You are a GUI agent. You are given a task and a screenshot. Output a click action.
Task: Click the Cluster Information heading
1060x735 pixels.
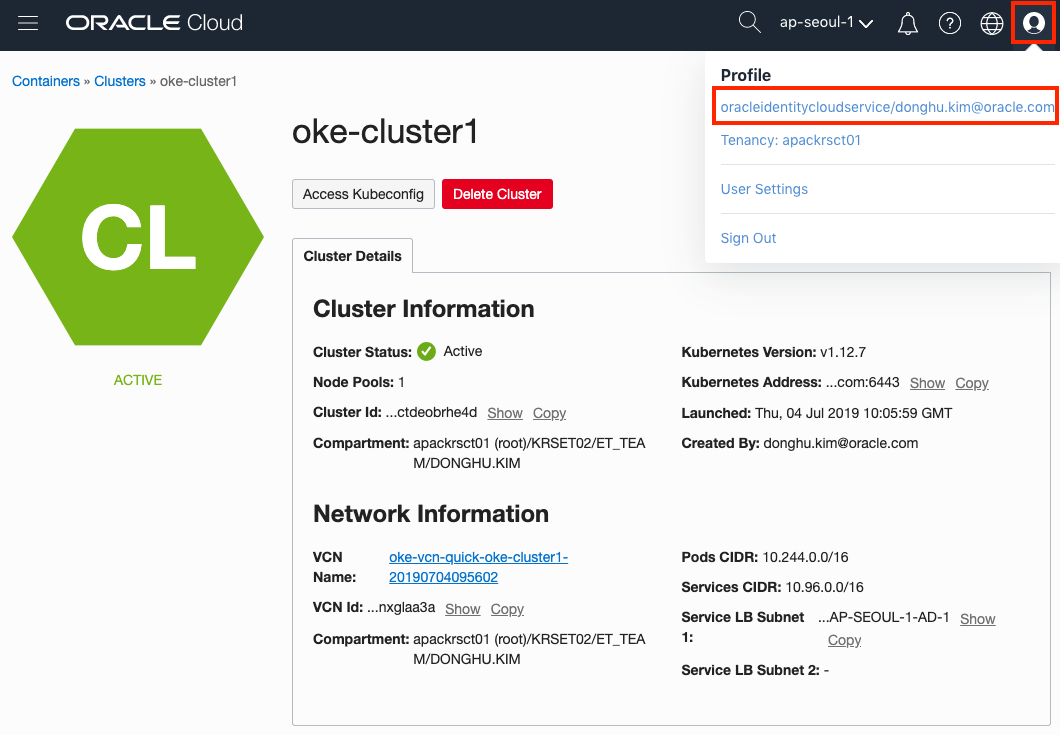(x=423, y=308)
